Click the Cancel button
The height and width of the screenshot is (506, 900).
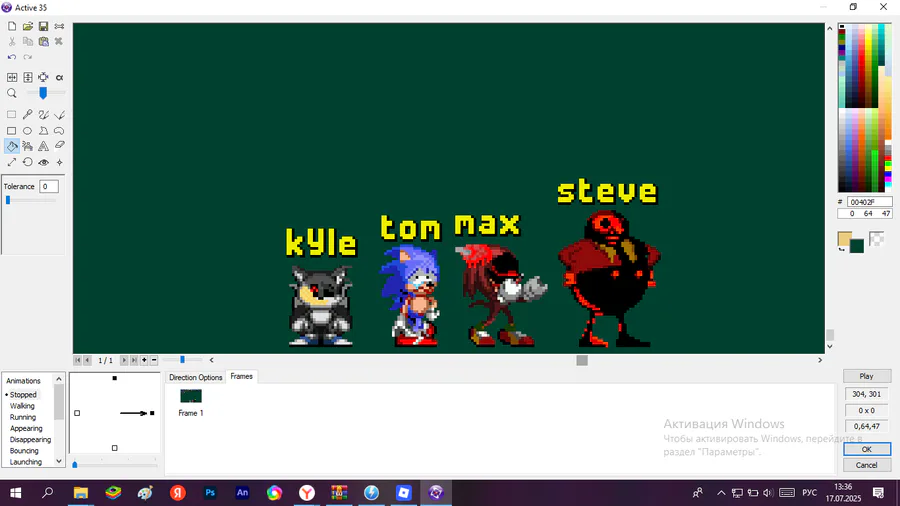(x=867, y=465)
